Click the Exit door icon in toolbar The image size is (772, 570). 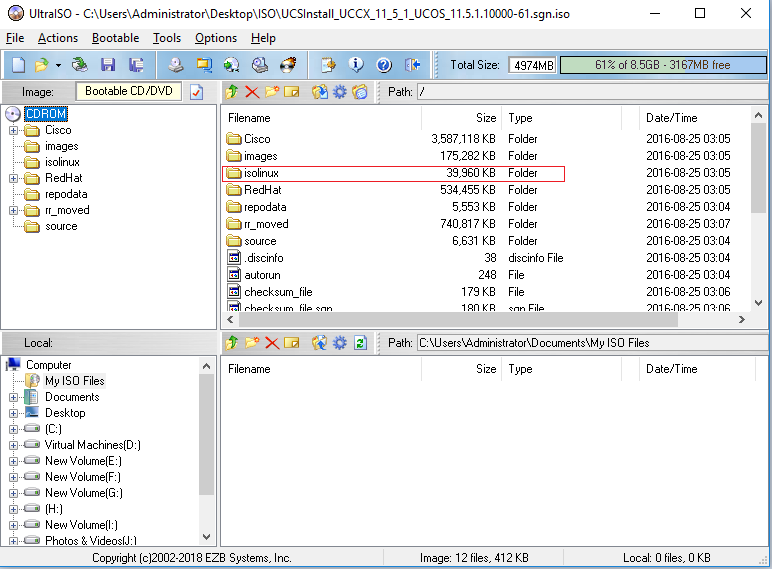[413, 64]
